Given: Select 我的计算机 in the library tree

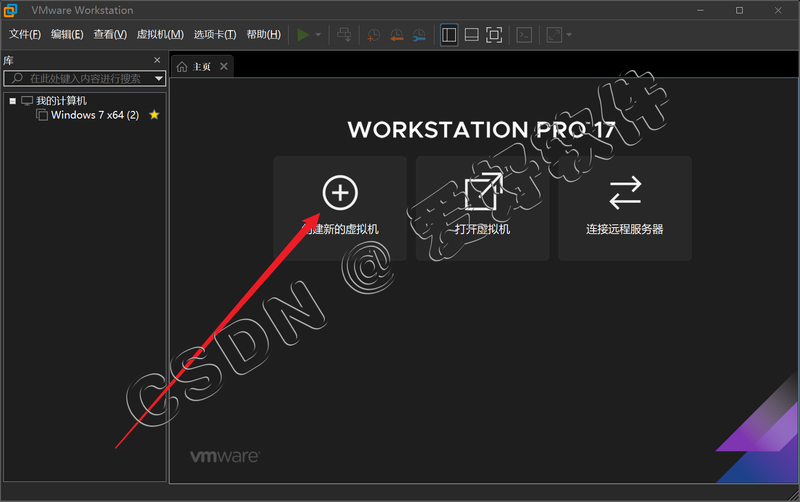Looking at the screenshot, I should click(x=61, y=101).
